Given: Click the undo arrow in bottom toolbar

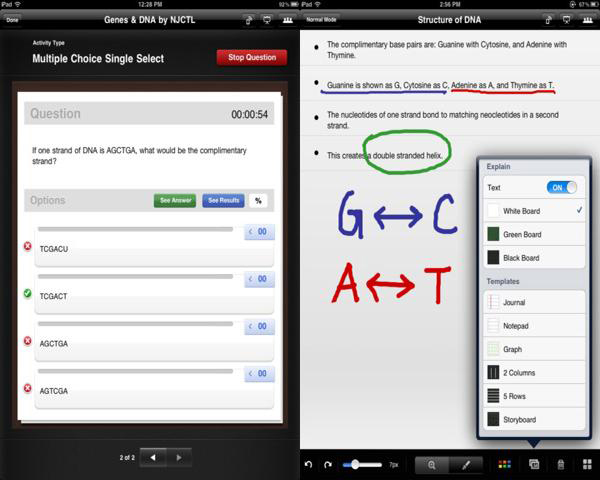Looking at the screenshot, I should [x=309, y=465].
